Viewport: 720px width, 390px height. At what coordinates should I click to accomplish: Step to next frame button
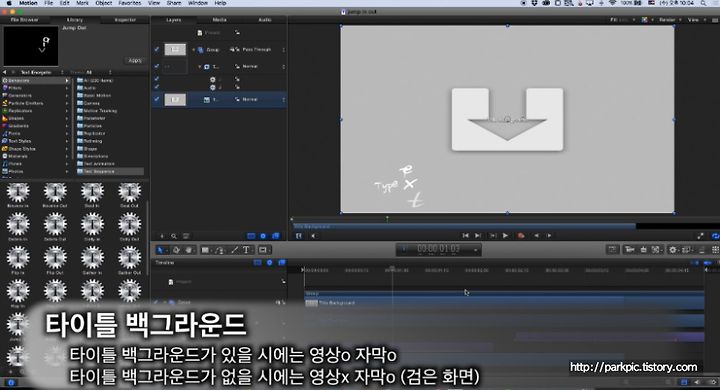pos(549,236)
